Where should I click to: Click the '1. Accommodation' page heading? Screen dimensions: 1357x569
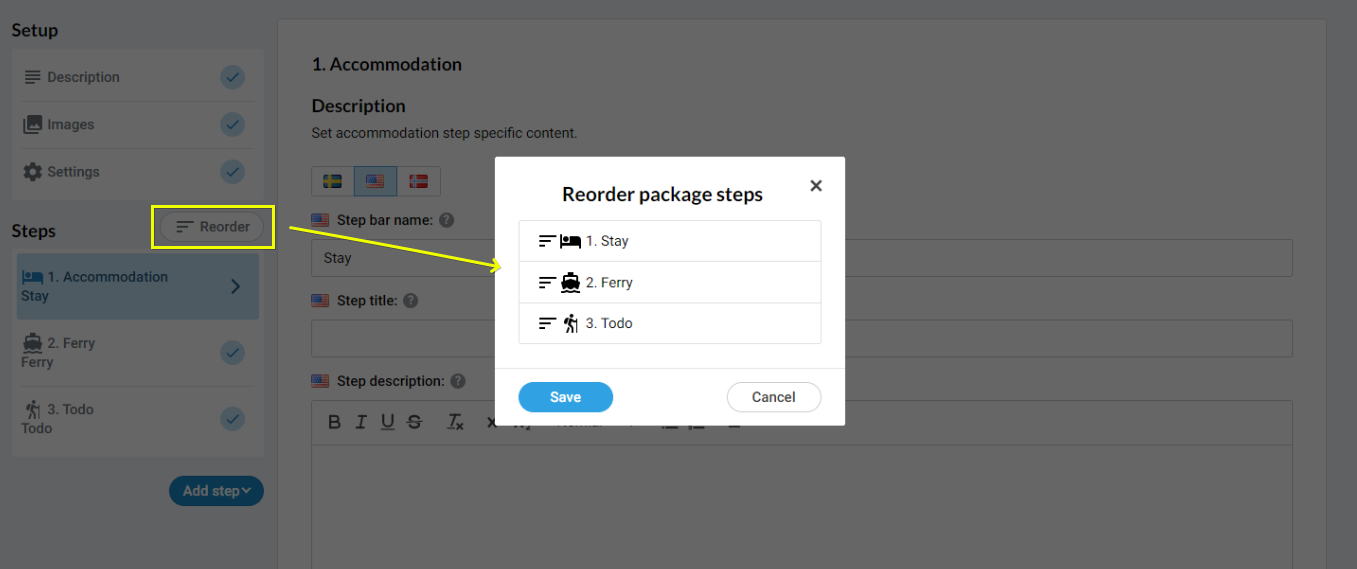click(x=387, y=64)
